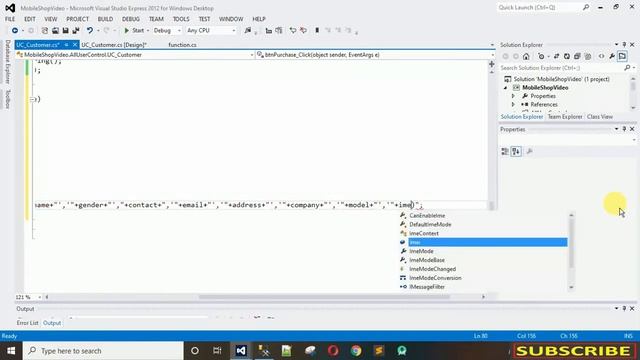Switch to the UC_Customer.cs [Design] tab
The width and height of the screenshot is (640, 360).
[114, 45]
